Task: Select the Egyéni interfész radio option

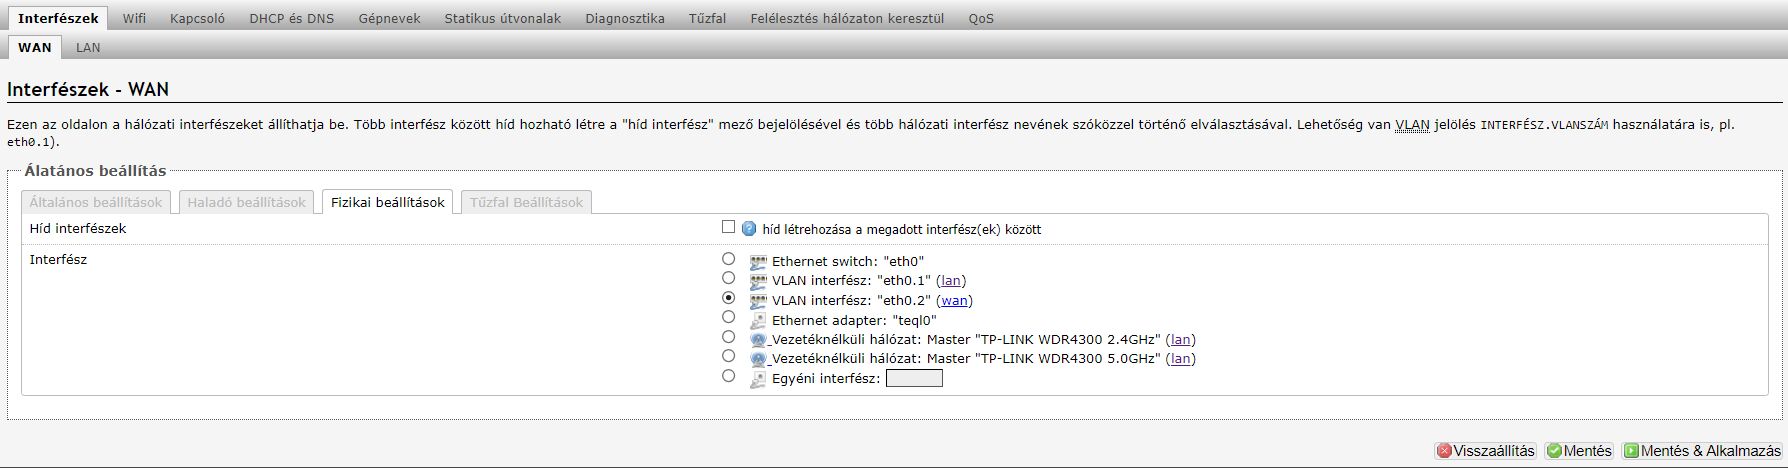Action: click(x=728, y=376)
